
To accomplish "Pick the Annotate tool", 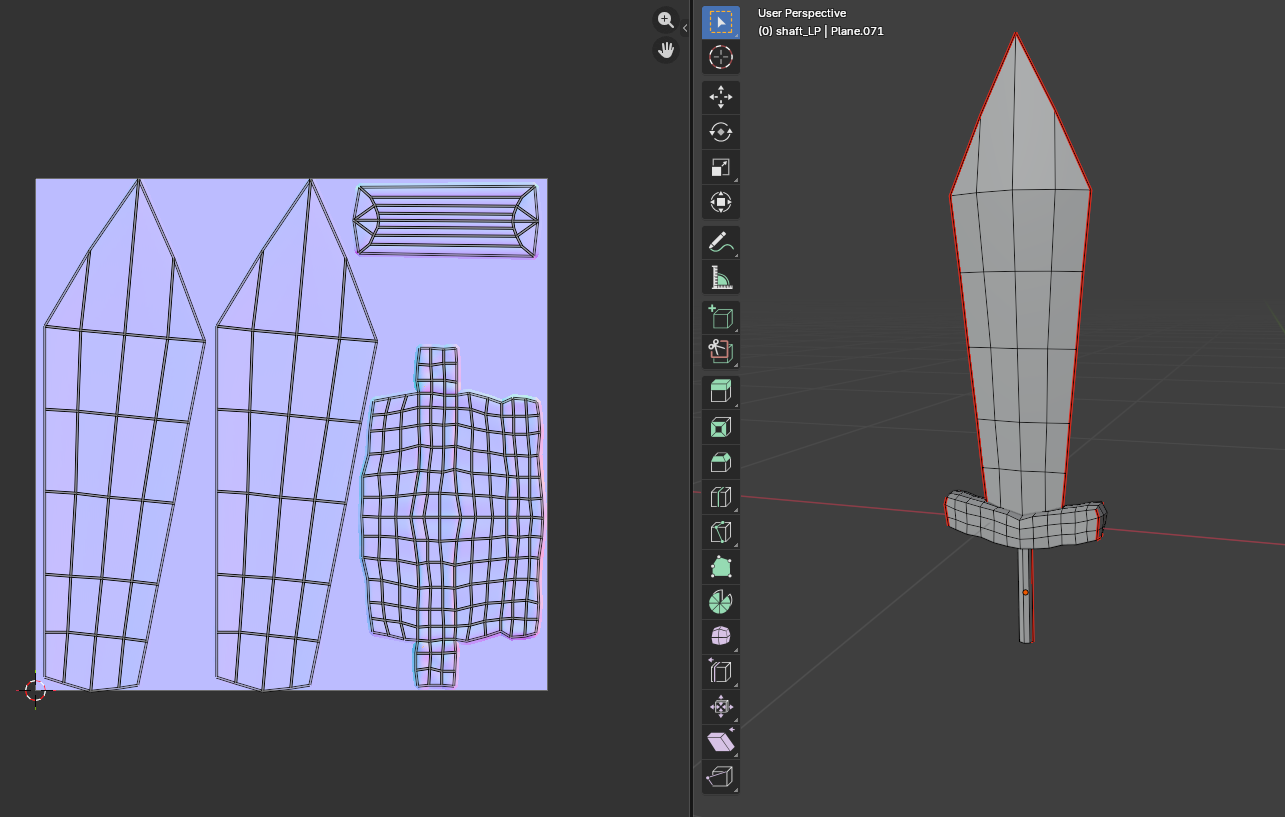I will coord(720,241).
